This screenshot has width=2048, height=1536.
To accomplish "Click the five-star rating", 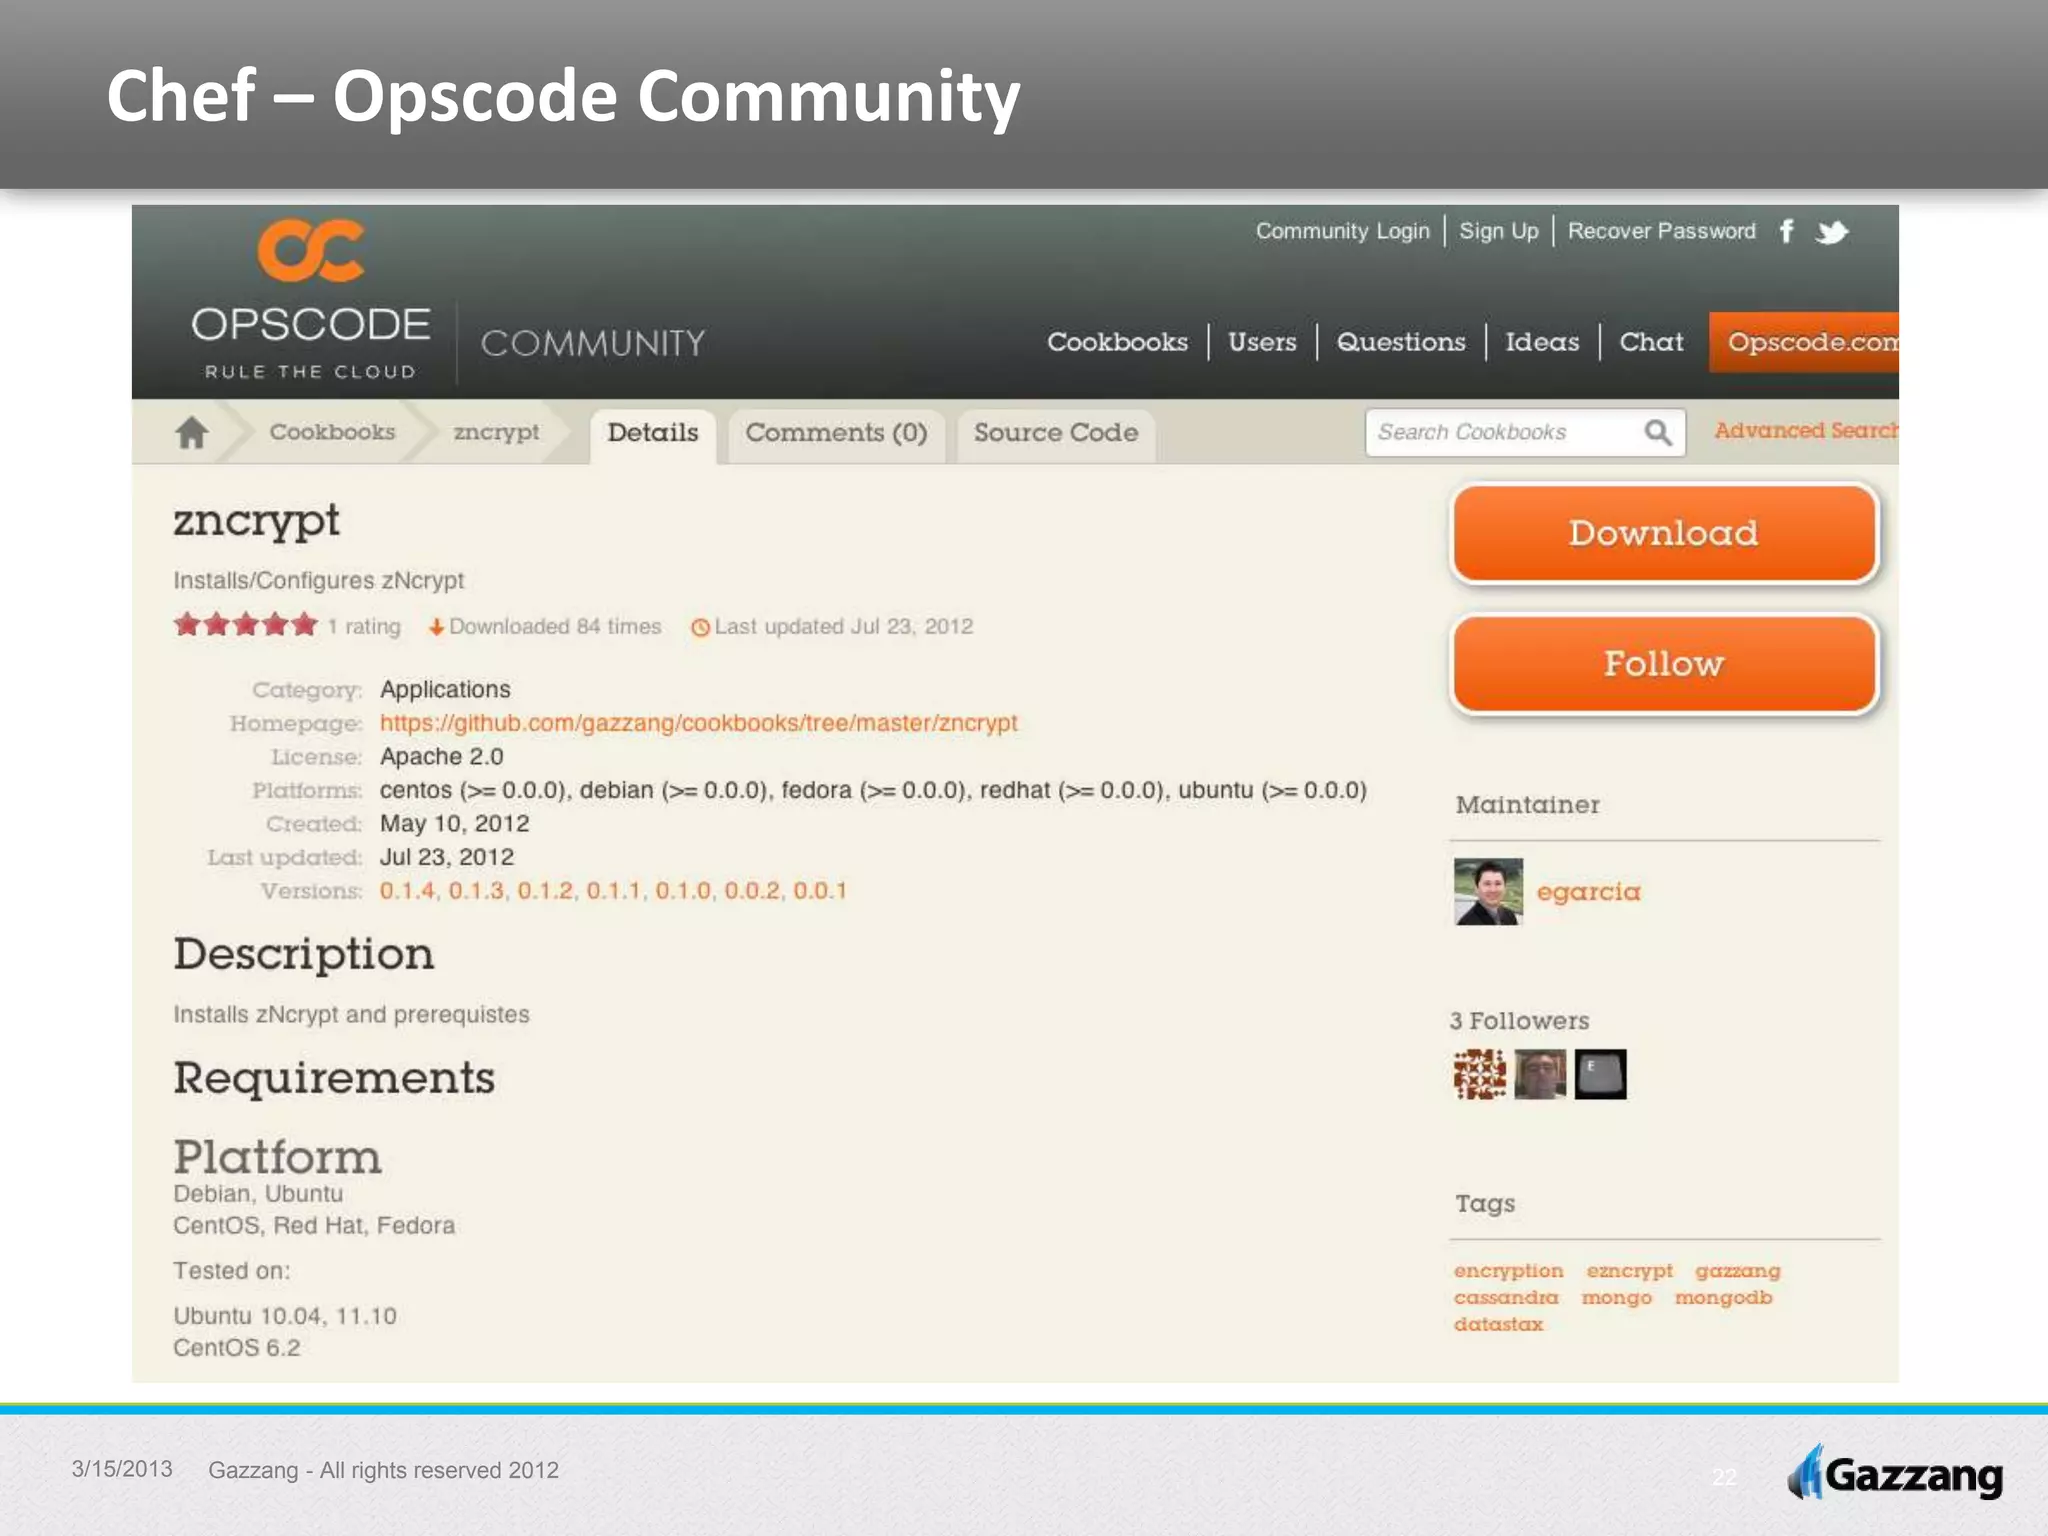I will [x=246, y=625].
